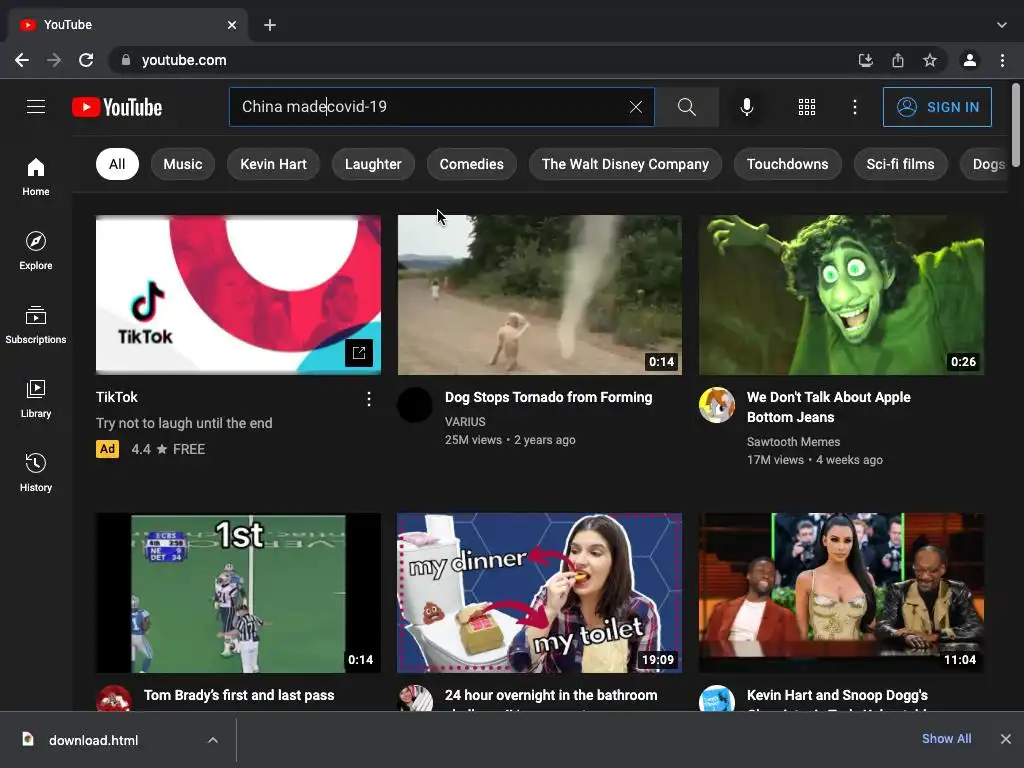Select the Comedies filter chip
1024x768 pixels.
[472, 164]
